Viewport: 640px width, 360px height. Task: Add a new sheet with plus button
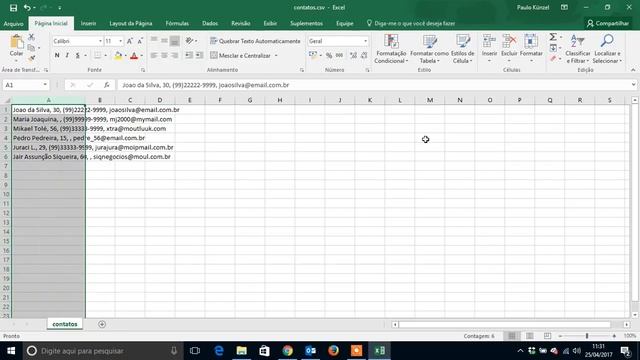(102, 324)
